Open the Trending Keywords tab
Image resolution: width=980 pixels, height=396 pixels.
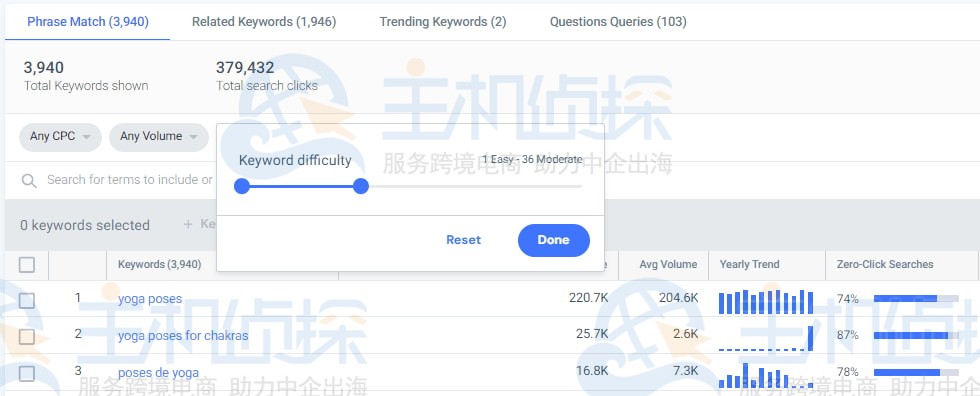click(442, 22)
